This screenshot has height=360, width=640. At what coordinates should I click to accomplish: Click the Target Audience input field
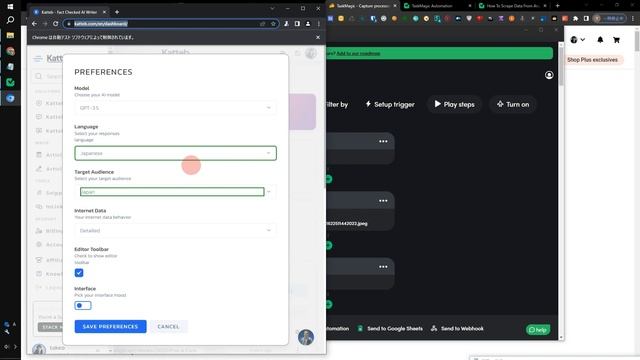click(x=172, y=191)
